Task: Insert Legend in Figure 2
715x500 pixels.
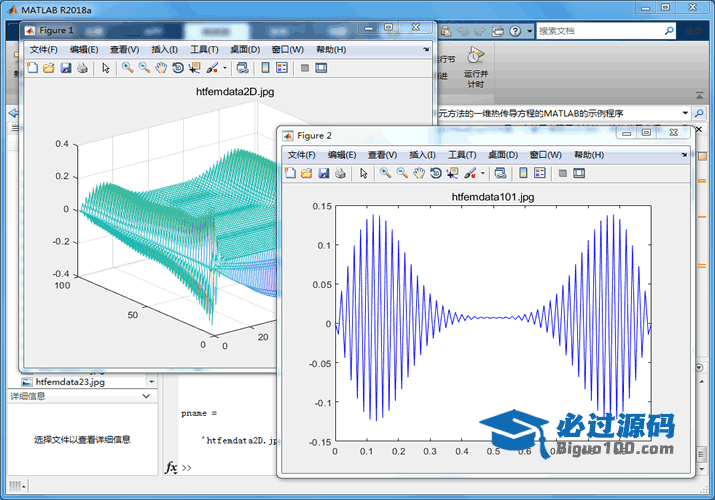Action: click(540, 173)
